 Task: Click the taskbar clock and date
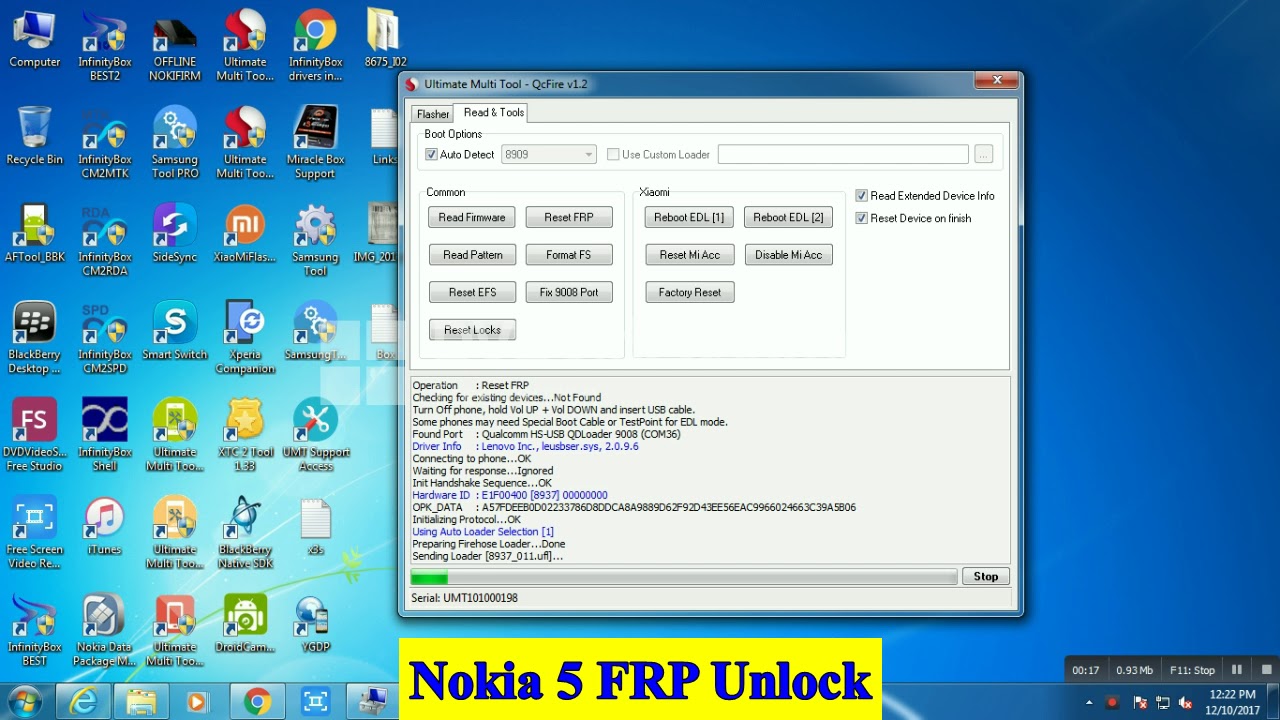coord(1232,701)
